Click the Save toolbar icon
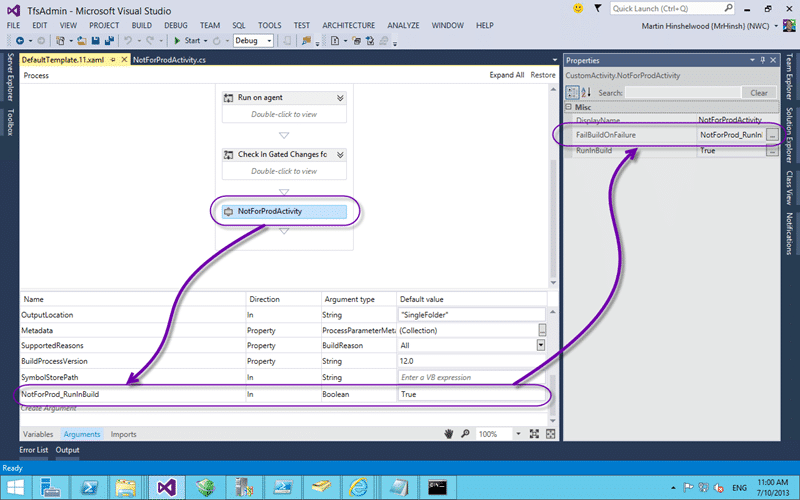Image resolution: width=800 pixels, height=500 pixels. pyautogui.click(x=95, y=41)
